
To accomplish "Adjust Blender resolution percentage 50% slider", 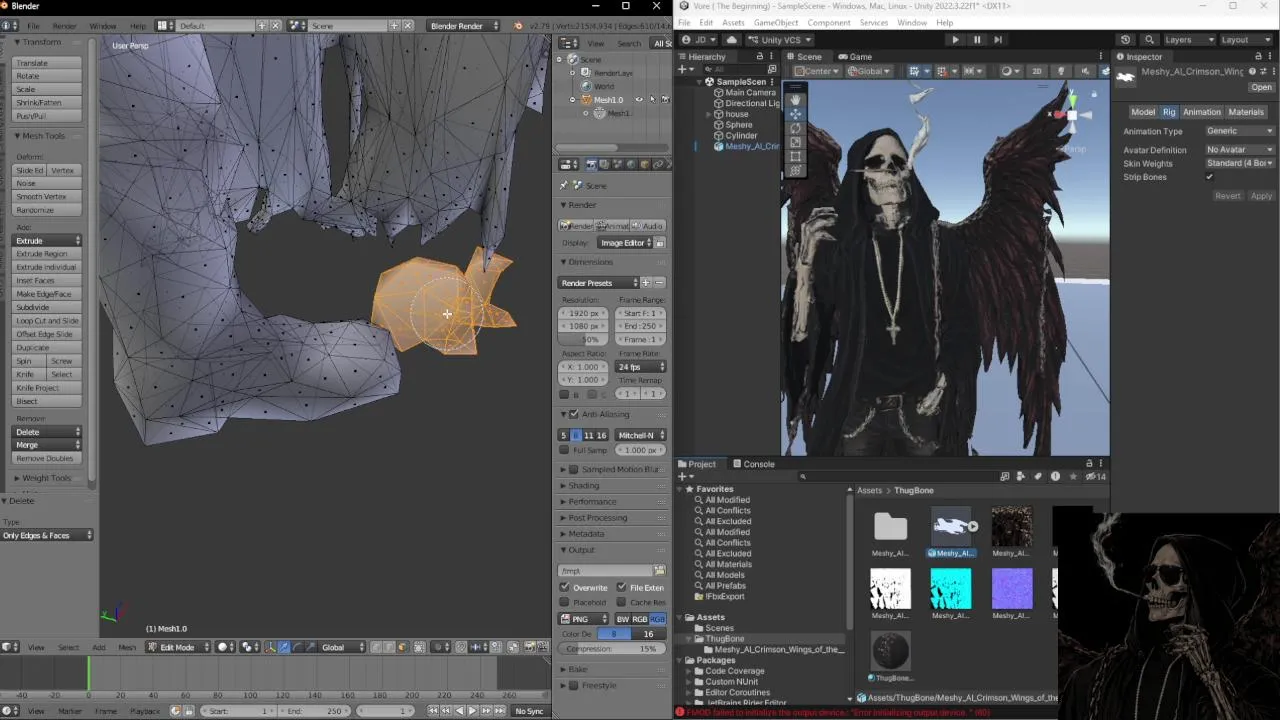I will pyautogui.click(x=584, y=340).
